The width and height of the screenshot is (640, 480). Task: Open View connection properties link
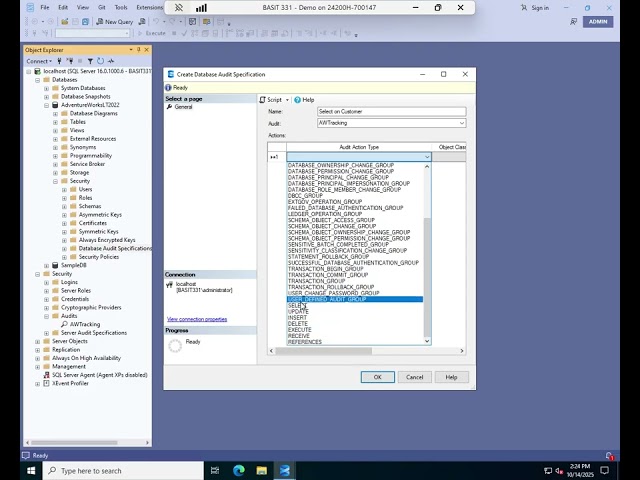pyautogui.click(x=197, y=319)
